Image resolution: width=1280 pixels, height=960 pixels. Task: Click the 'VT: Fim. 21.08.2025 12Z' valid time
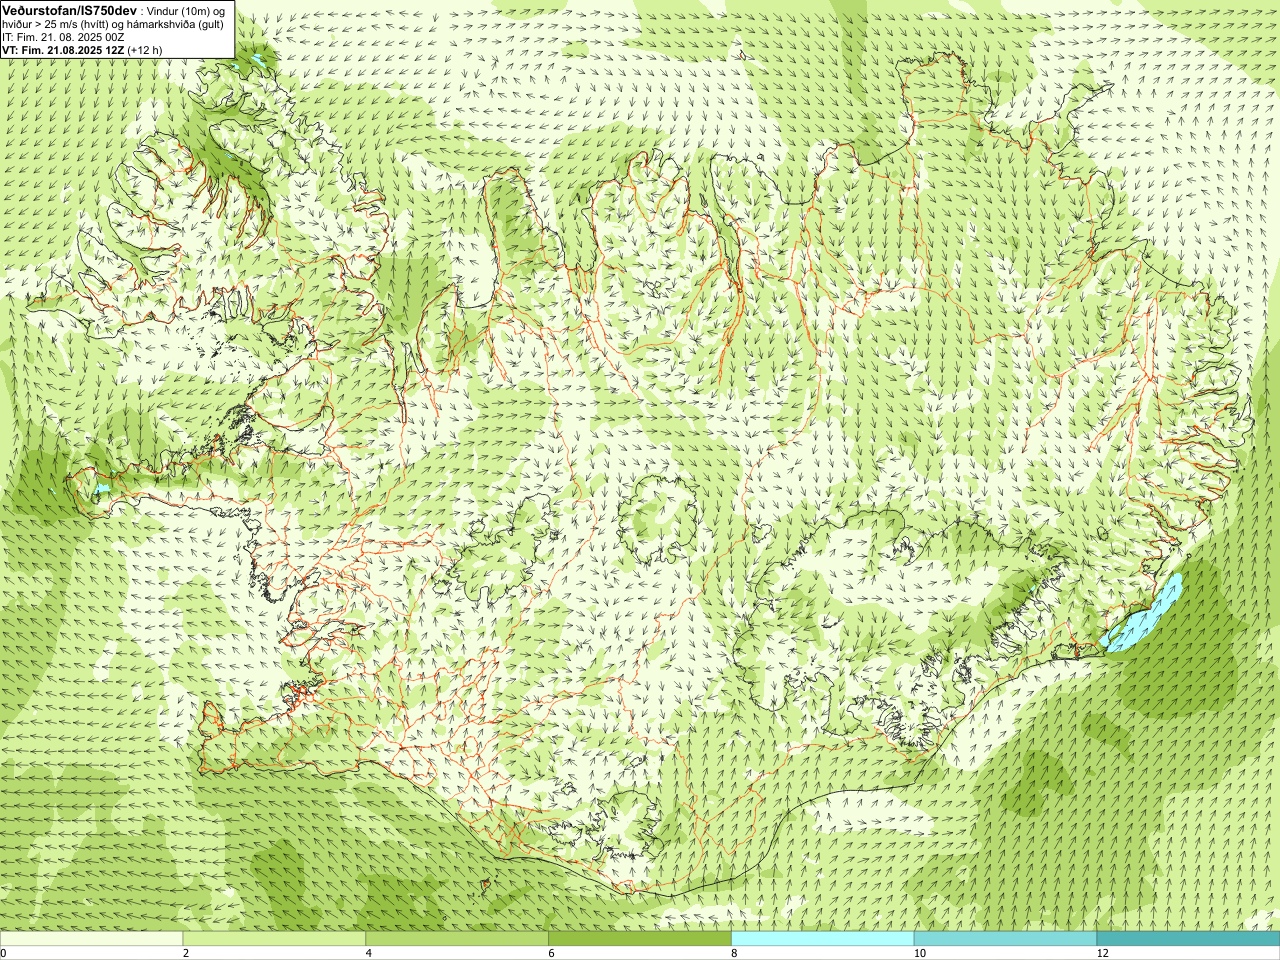[63, 50]
